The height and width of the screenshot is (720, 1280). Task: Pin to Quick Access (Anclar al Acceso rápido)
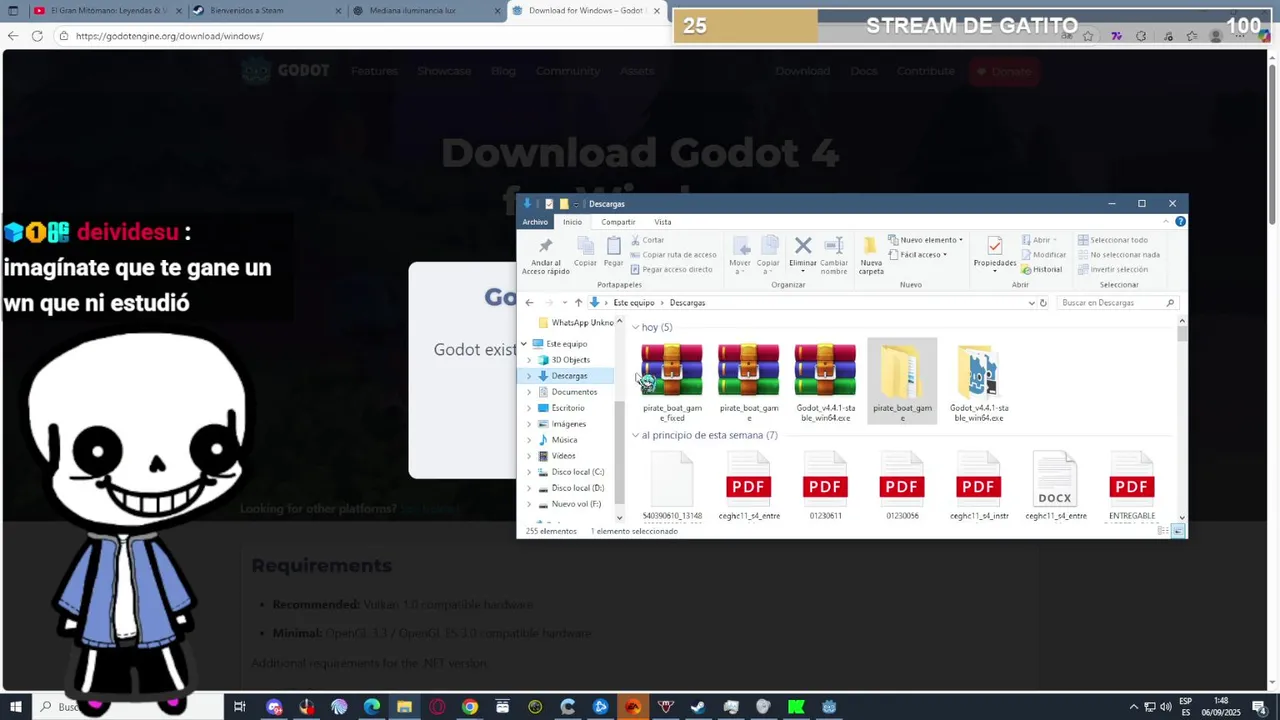pyautogui.click(x=545, y=255)
